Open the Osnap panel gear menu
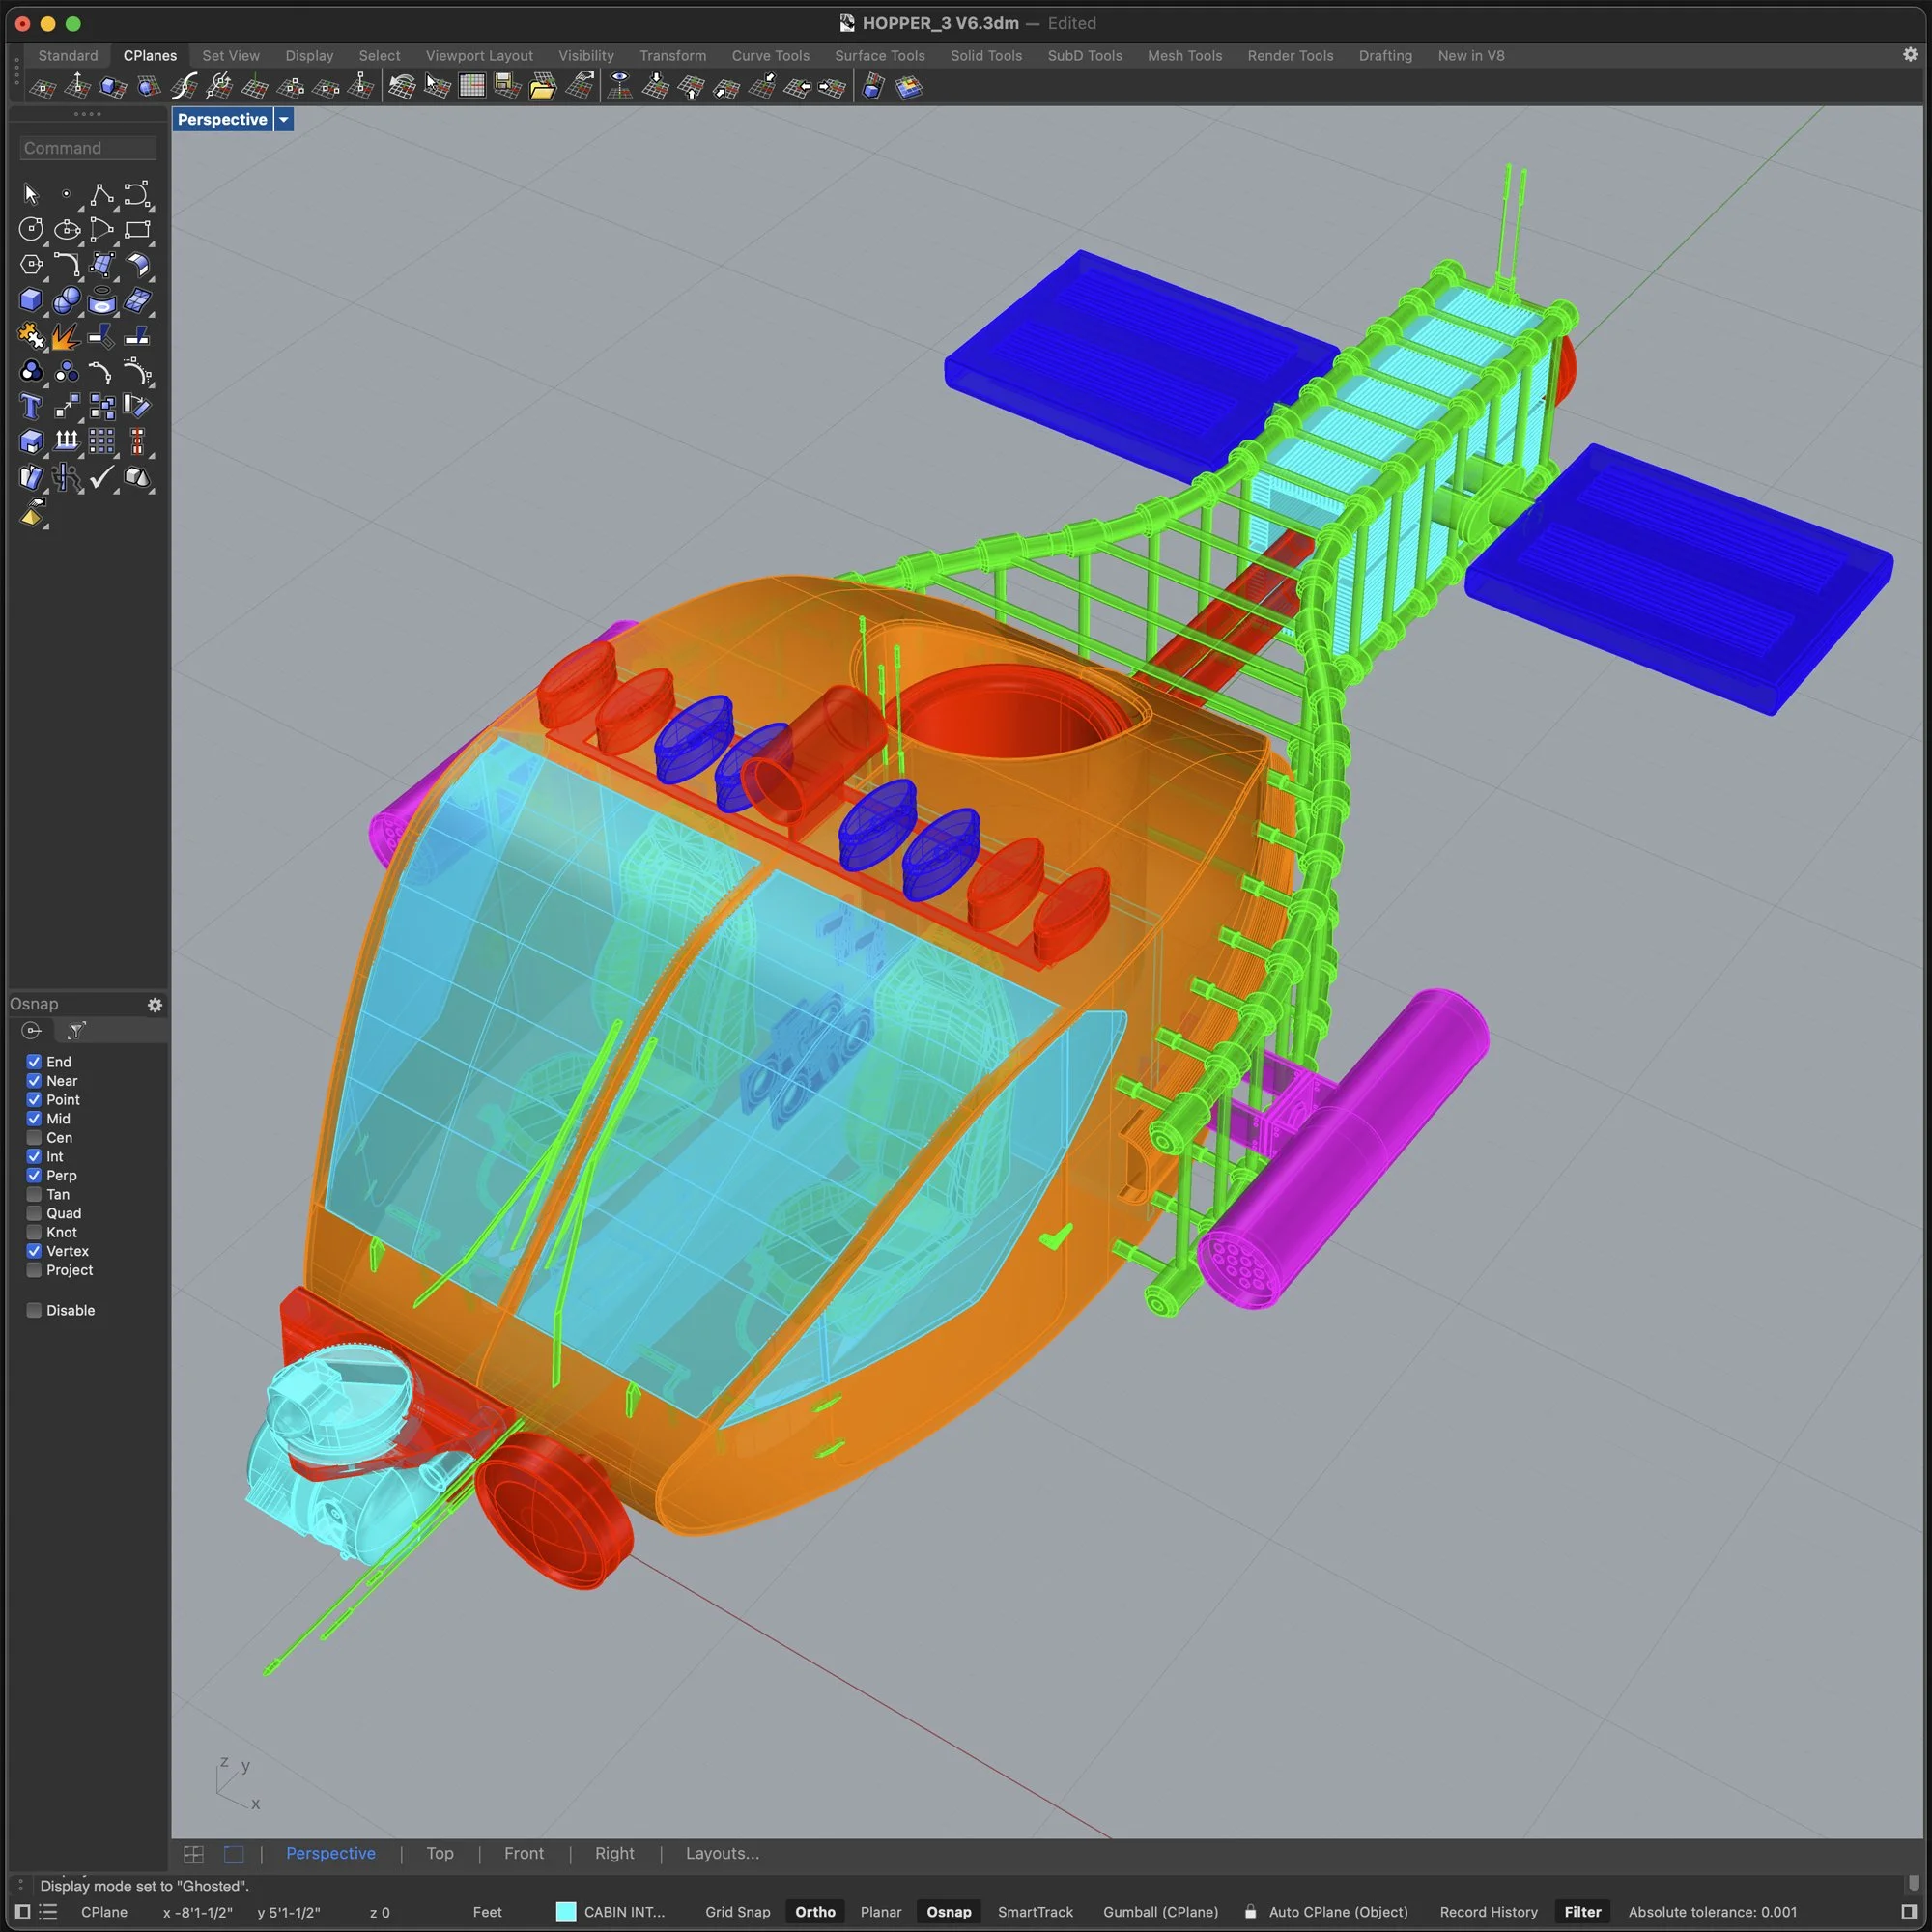The height and width of the screenshot is (1932, 1932). click(x=155, y=1004)
